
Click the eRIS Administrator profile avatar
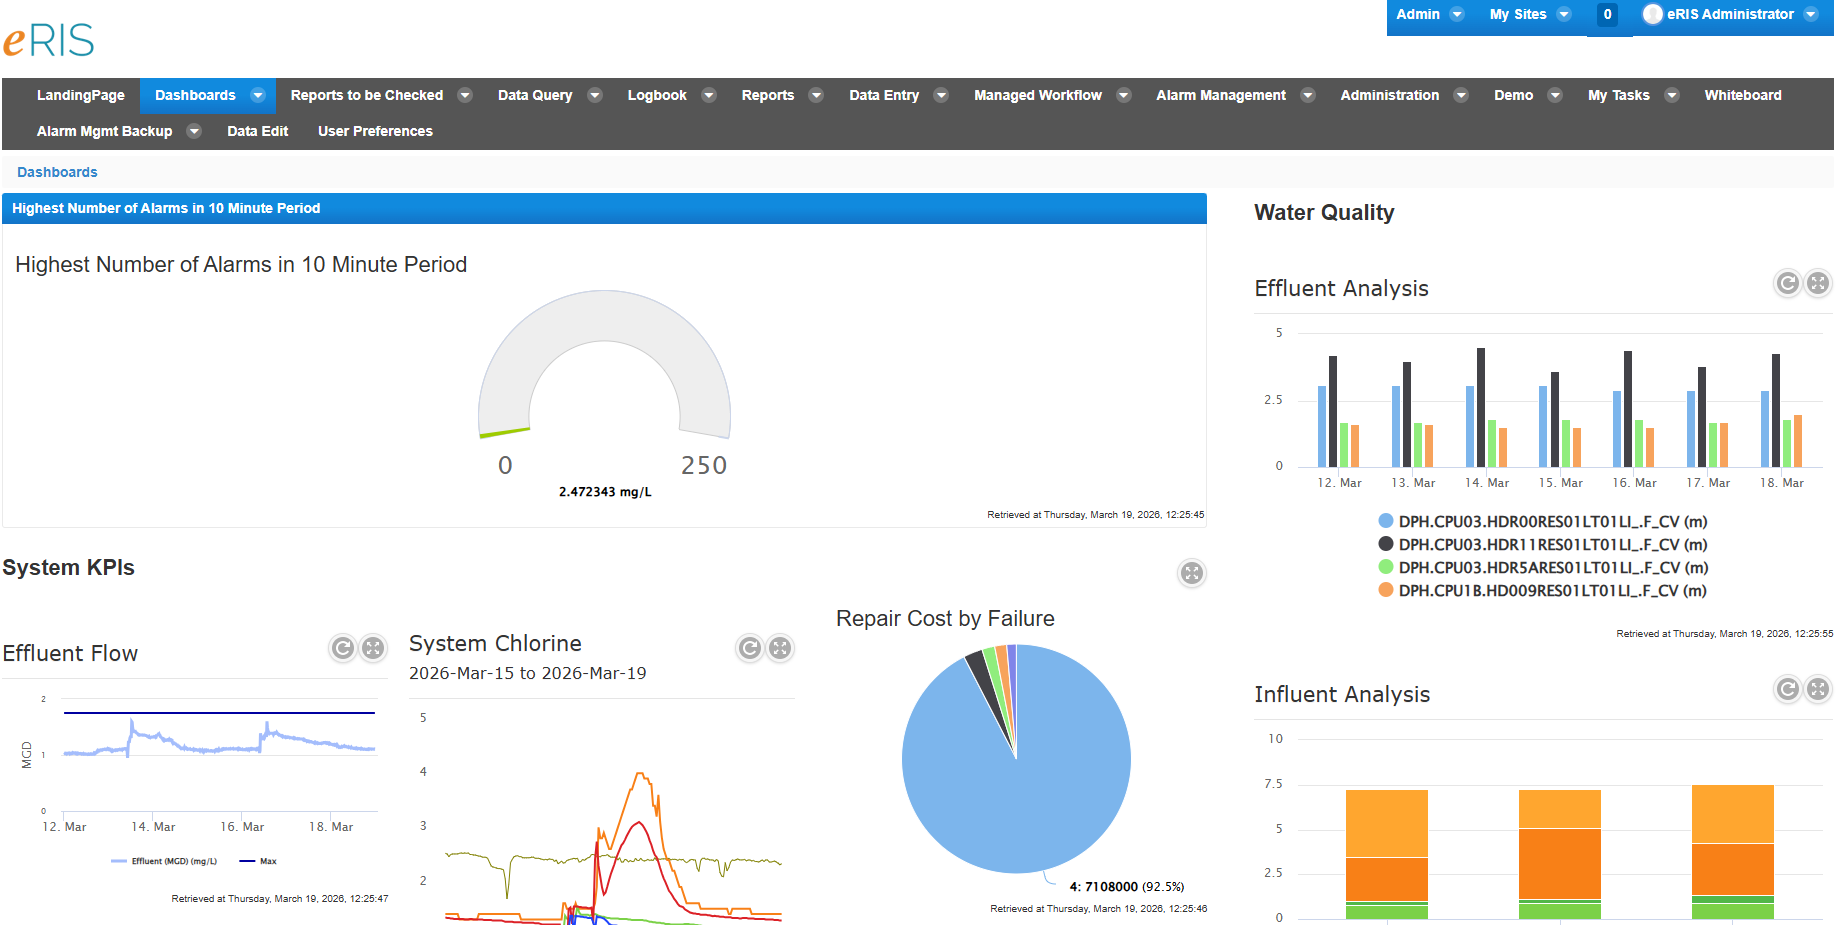1652,14
